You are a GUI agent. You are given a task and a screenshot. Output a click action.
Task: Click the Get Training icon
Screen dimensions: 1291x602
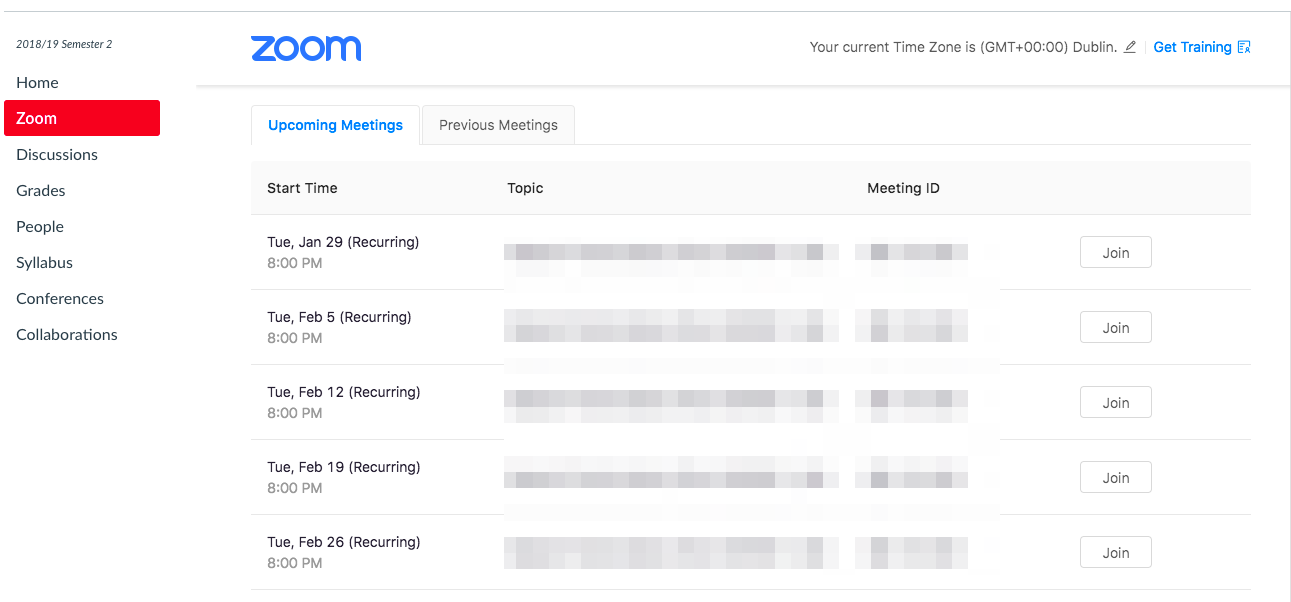(1244, 47)
